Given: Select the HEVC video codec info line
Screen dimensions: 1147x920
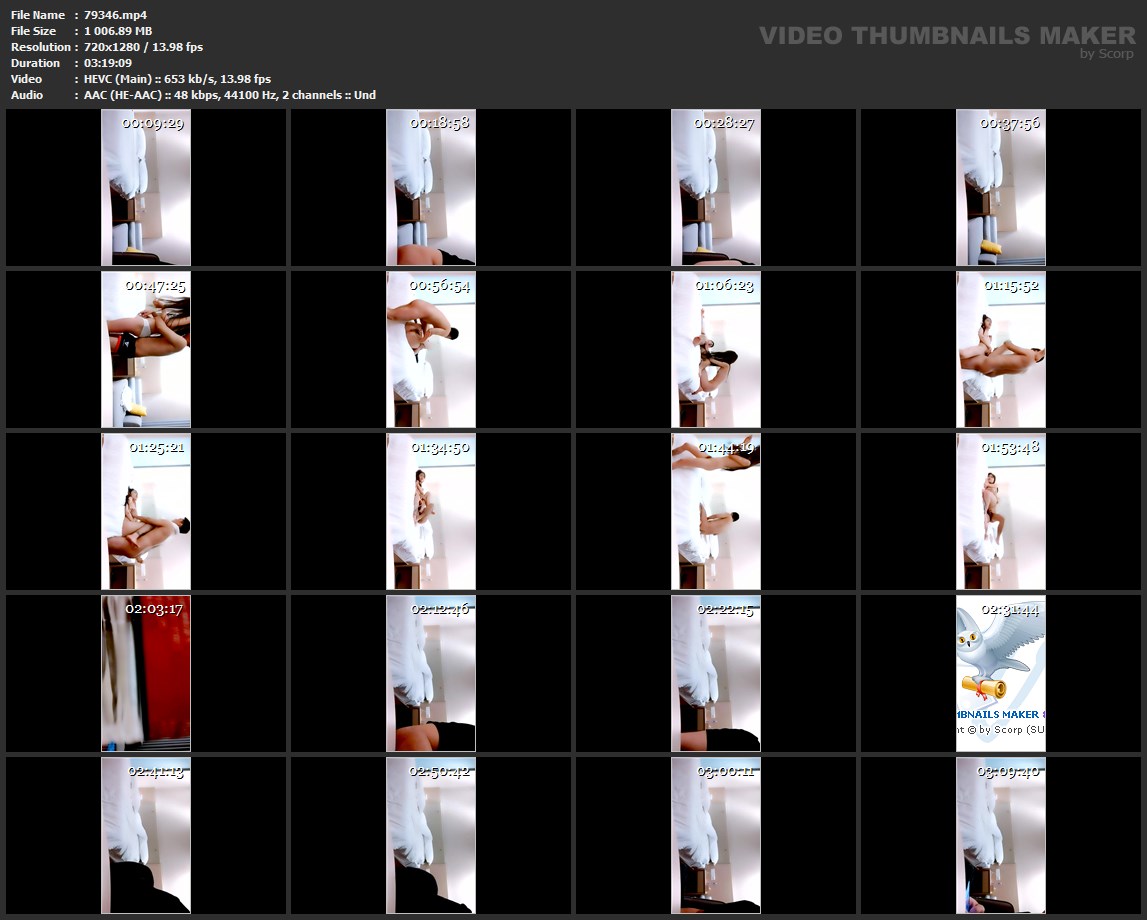Looking at the screenshot, I should 177,79.
